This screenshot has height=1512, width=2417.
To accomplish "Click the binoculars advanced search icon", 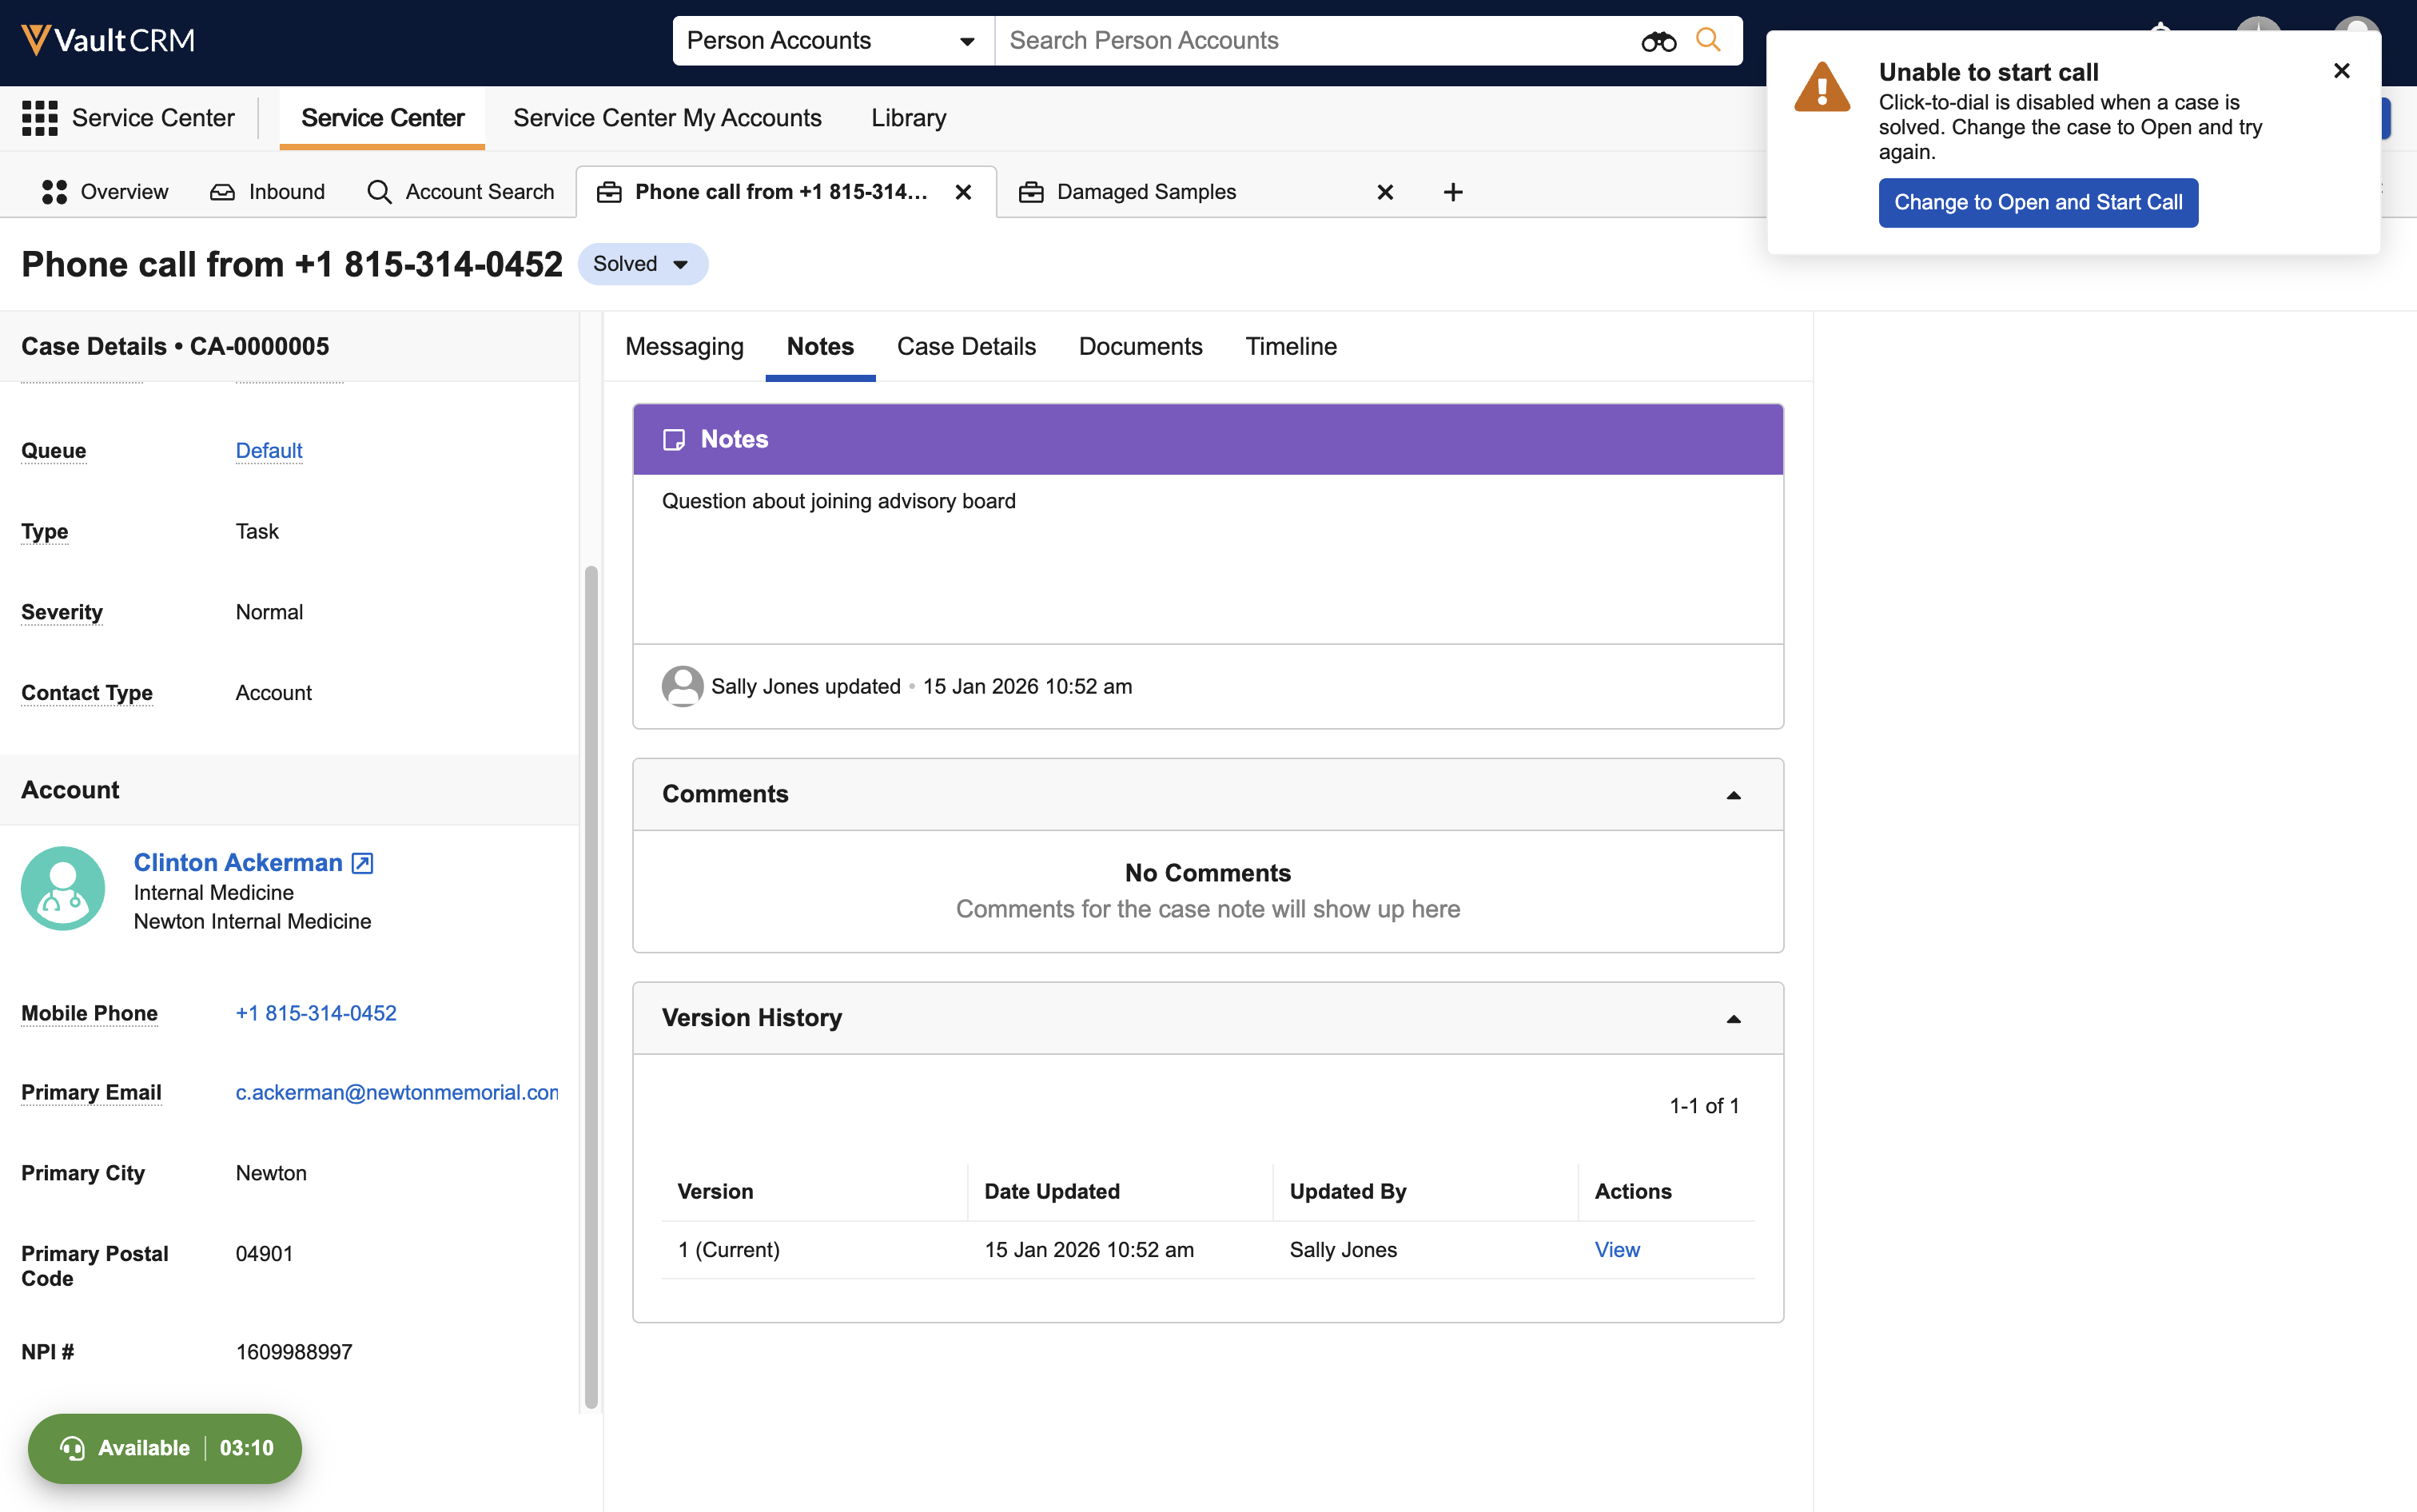I will pyautogui.click(x=1658, y=41).
